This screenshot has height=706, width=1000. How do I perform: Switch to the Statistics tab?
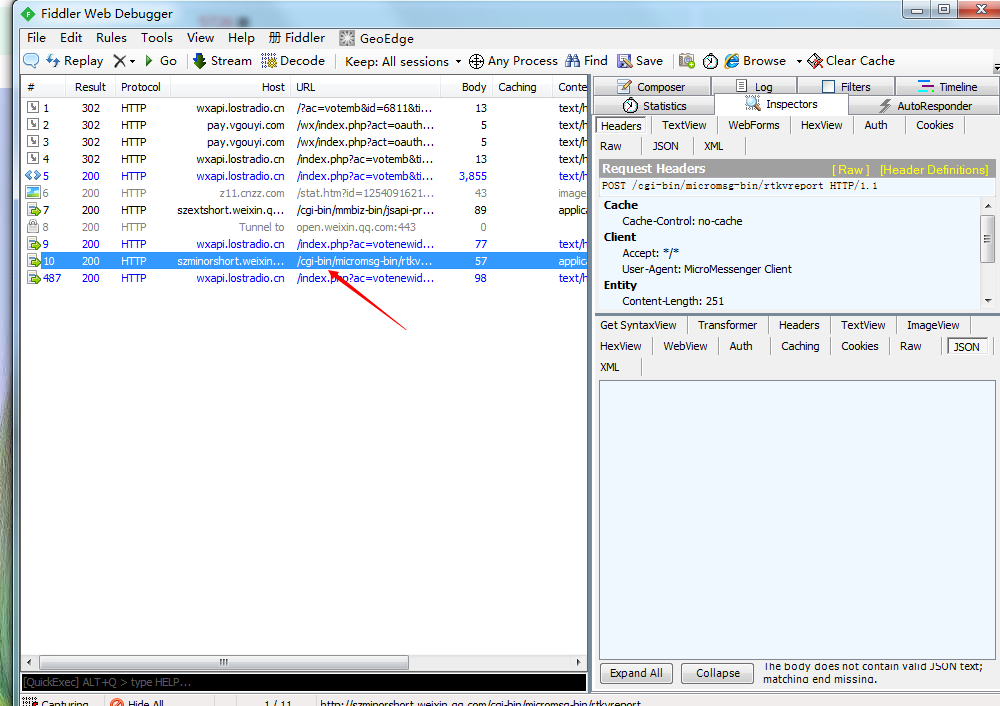click(x=654, y=106)
